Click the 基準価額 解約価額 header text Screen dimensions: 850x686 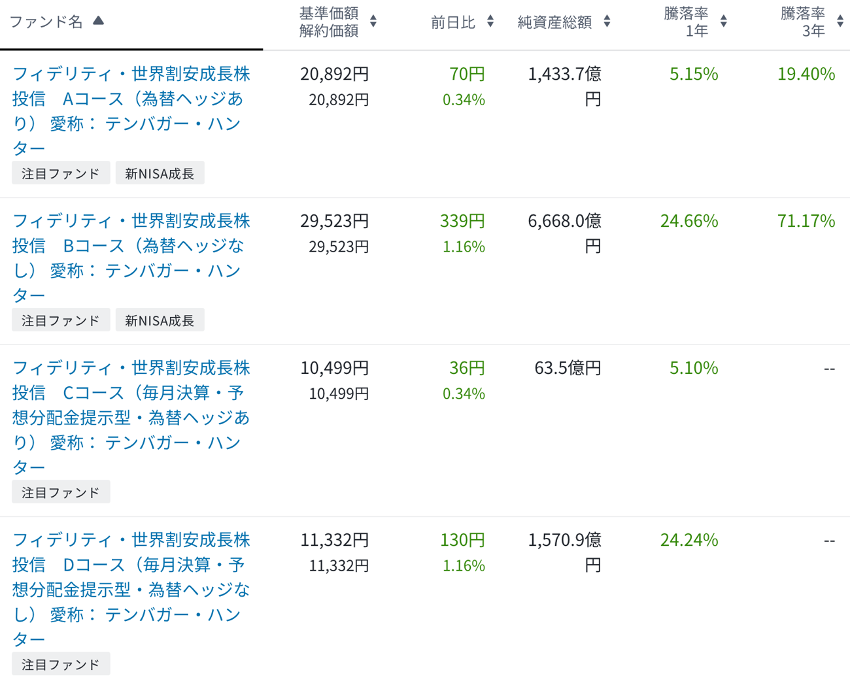click(x=329, y=21)
